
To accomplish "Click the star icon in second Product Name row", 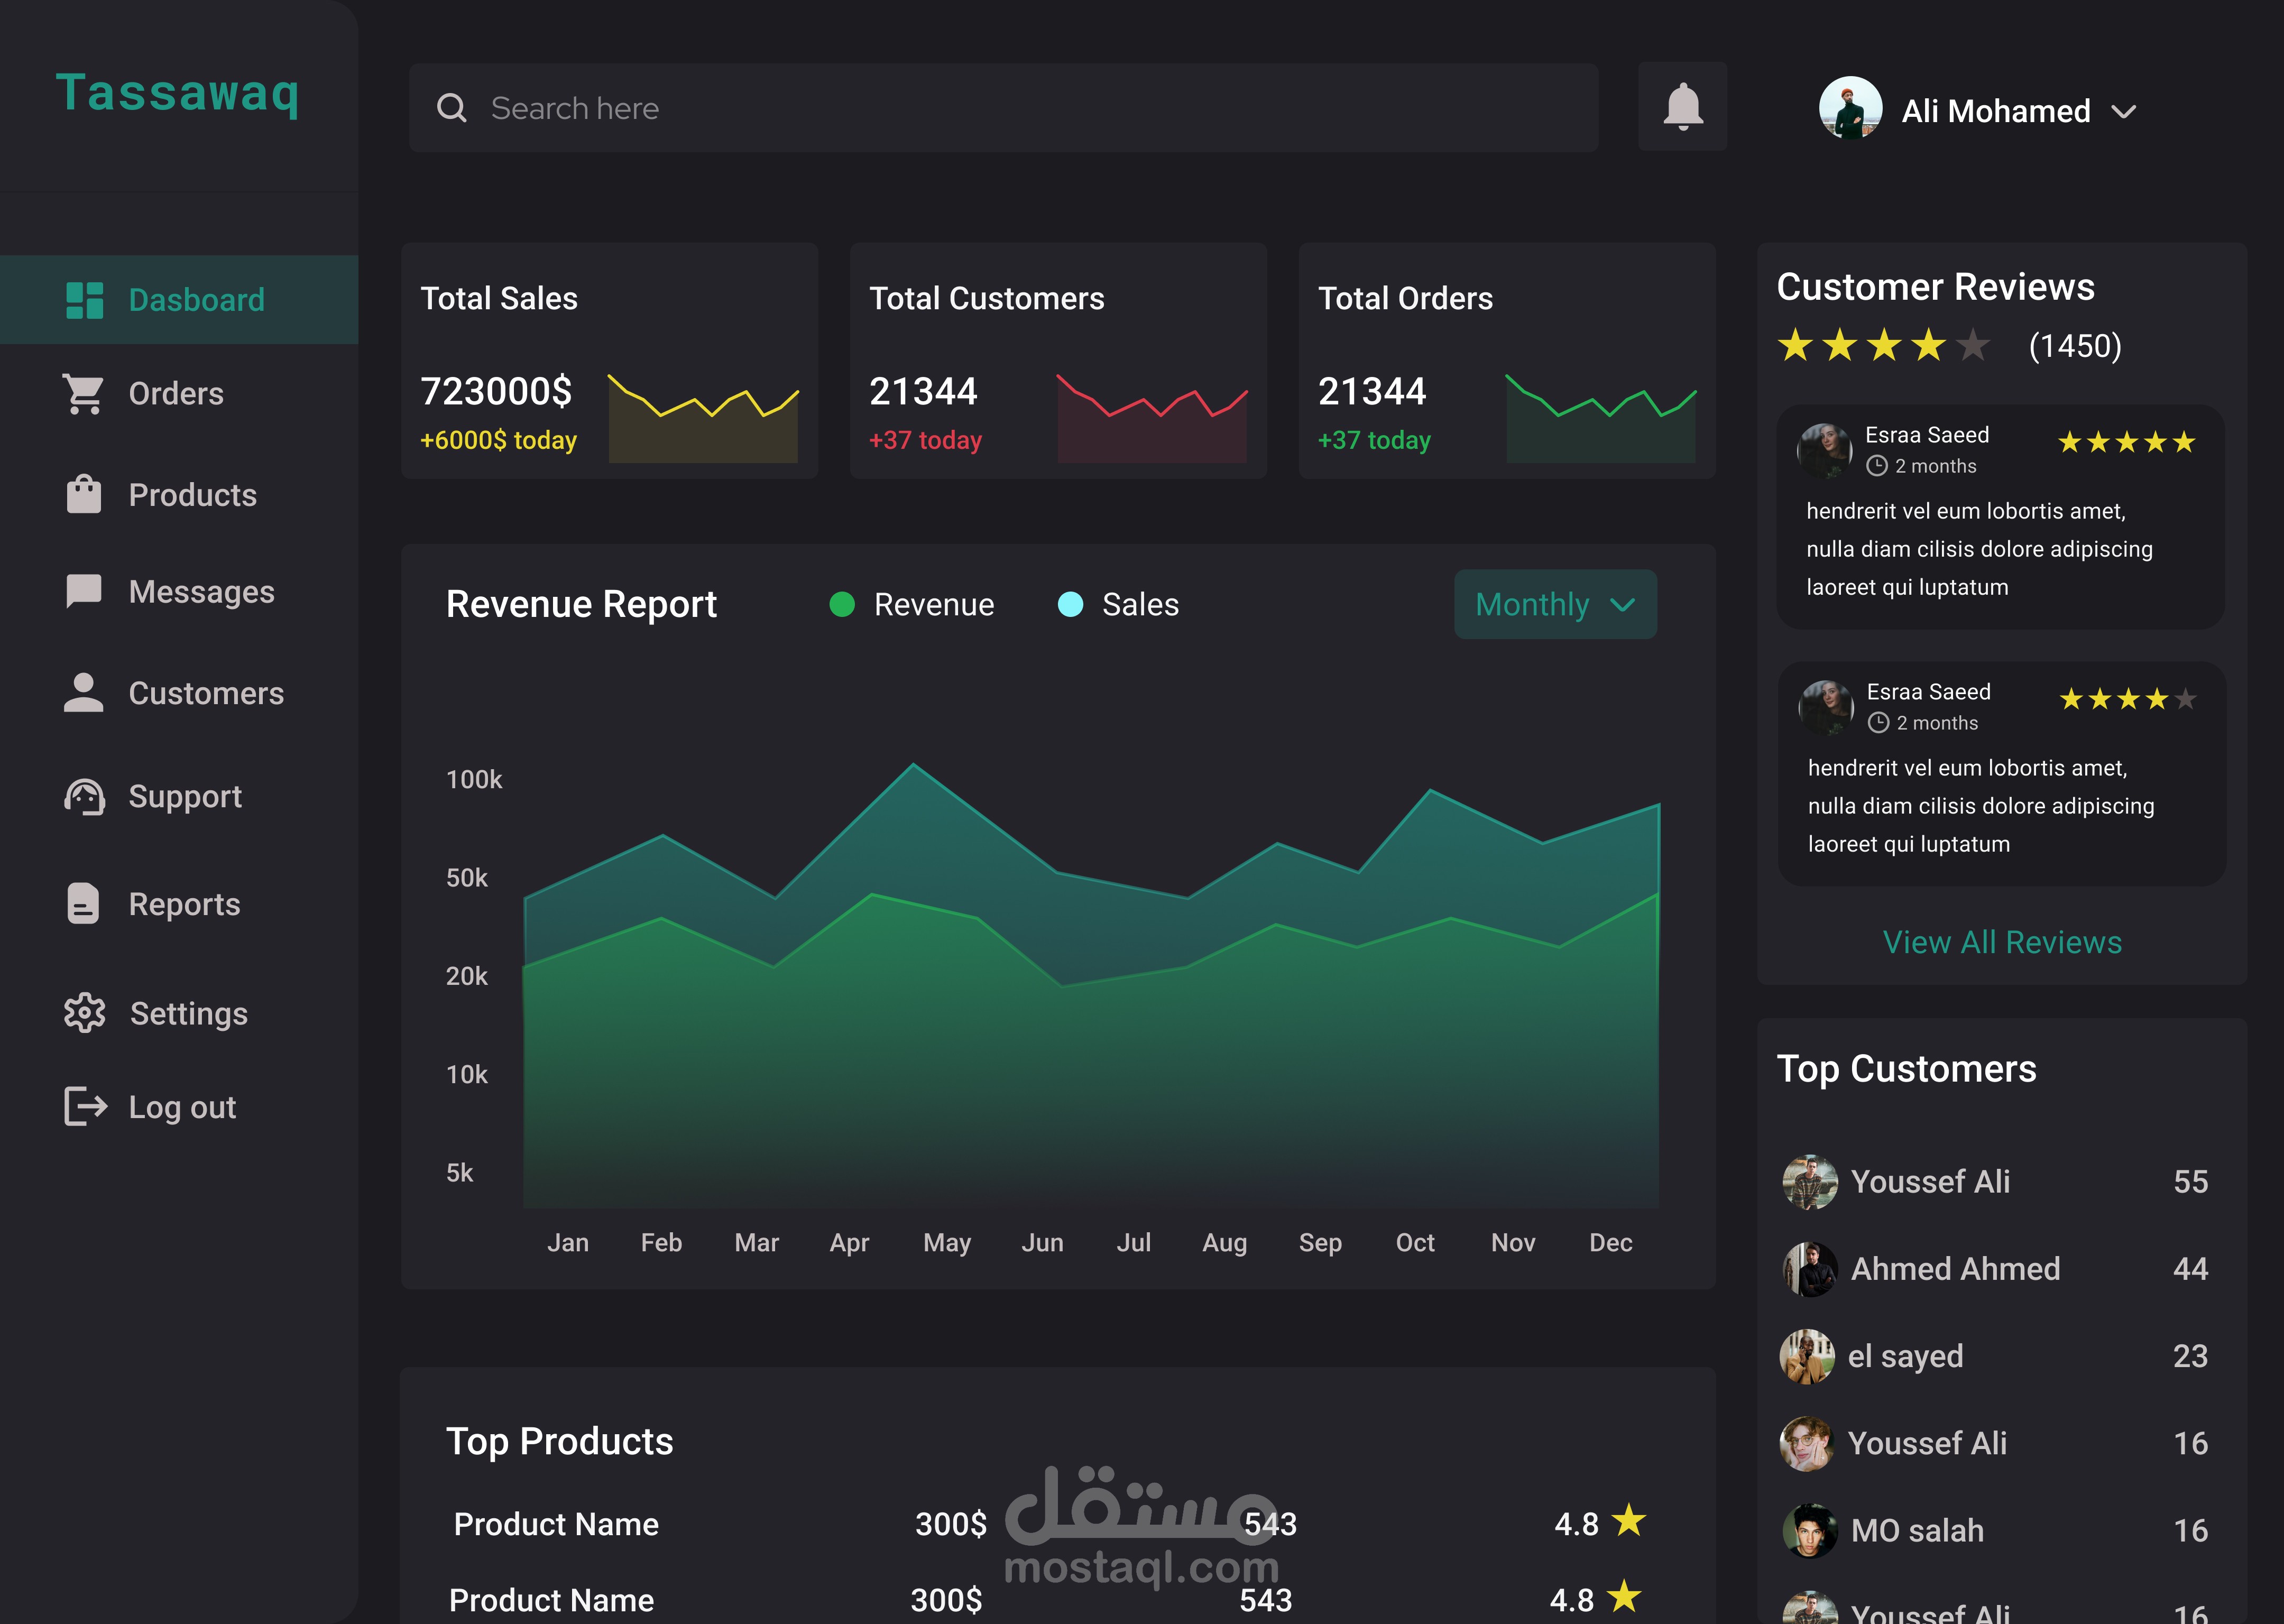I will click(1625, 1596).
